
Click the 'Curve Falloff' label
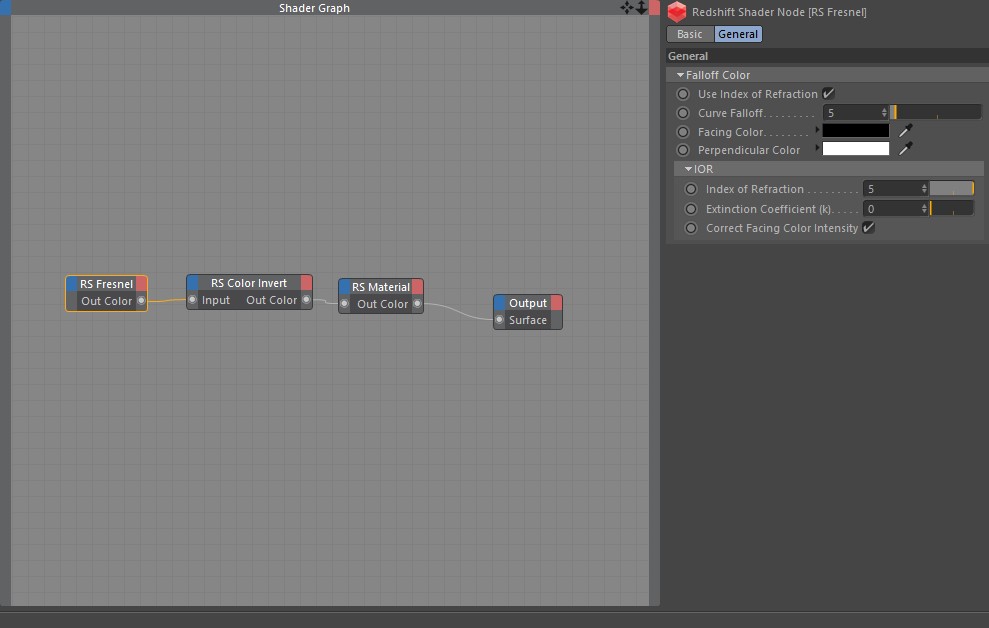tap(731, 113)
